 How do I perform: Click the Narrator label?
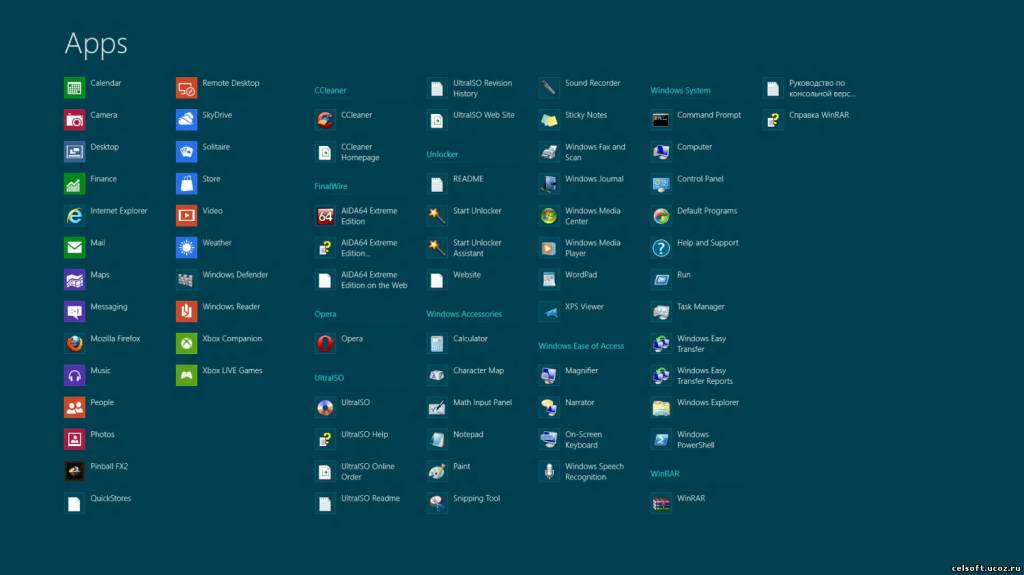(x=579, y=402)
